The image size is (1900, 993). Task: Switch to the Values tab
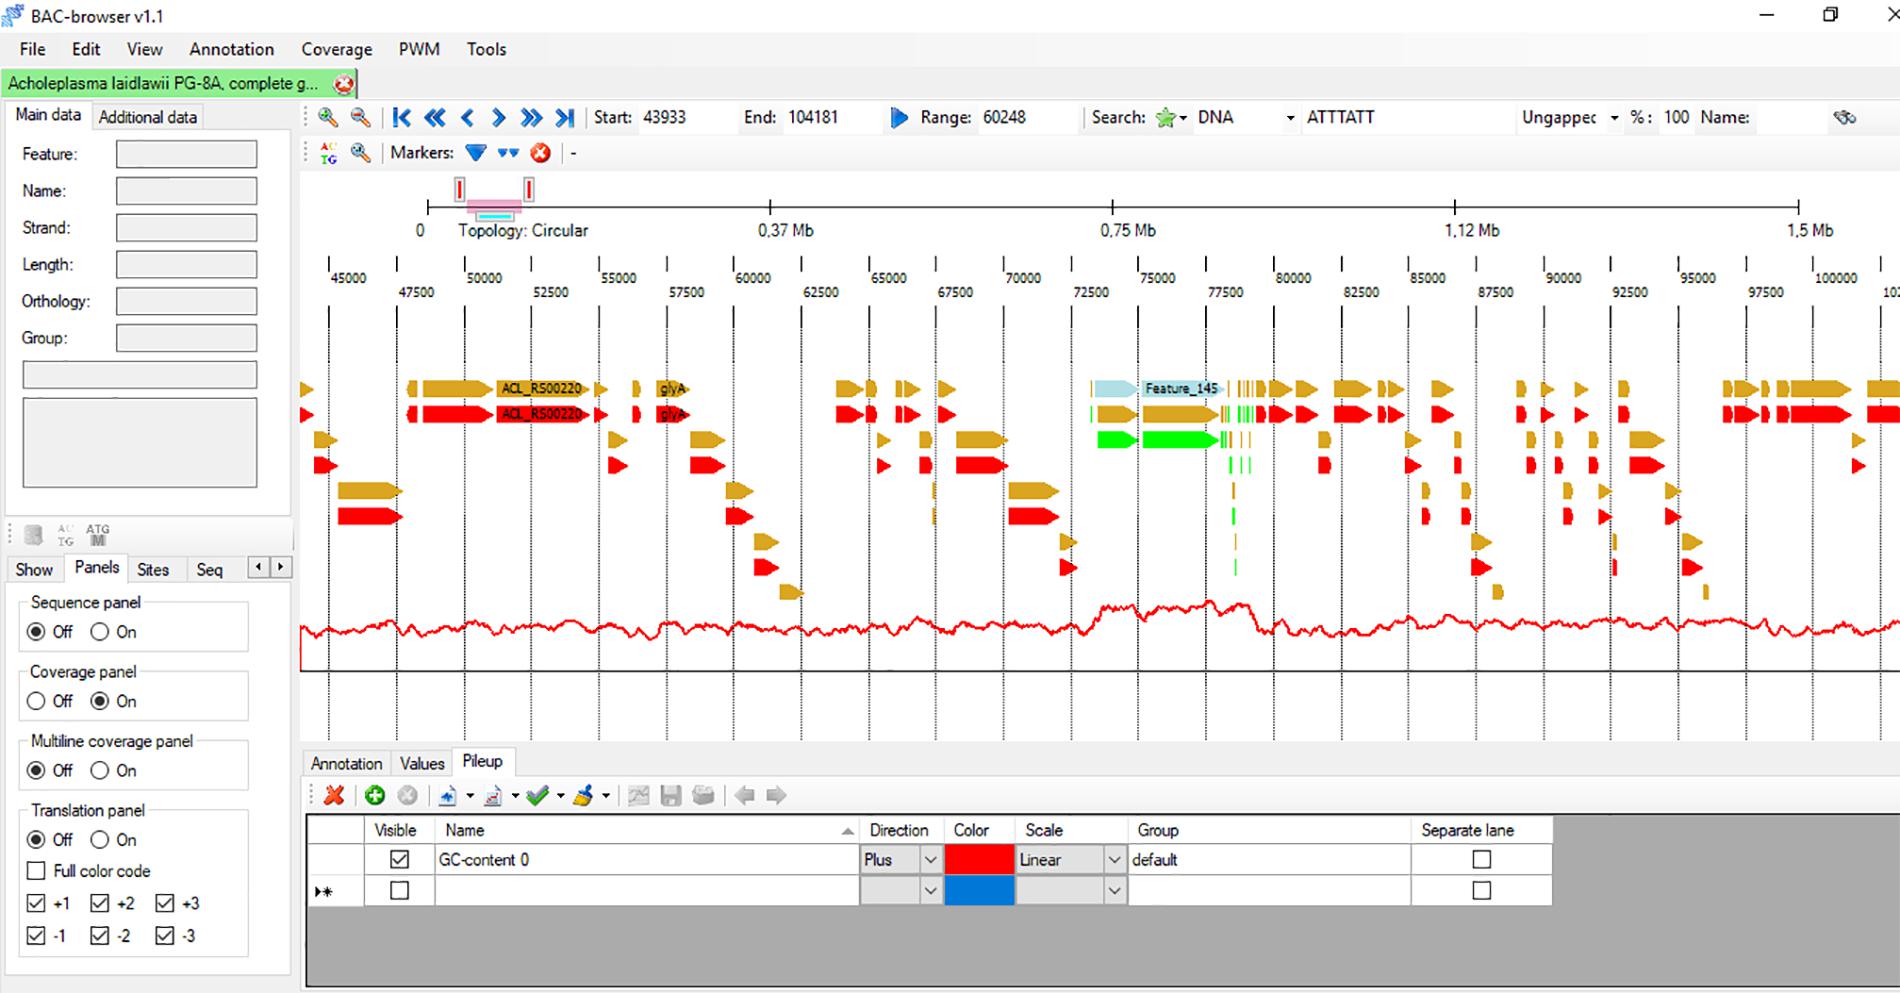422,763
